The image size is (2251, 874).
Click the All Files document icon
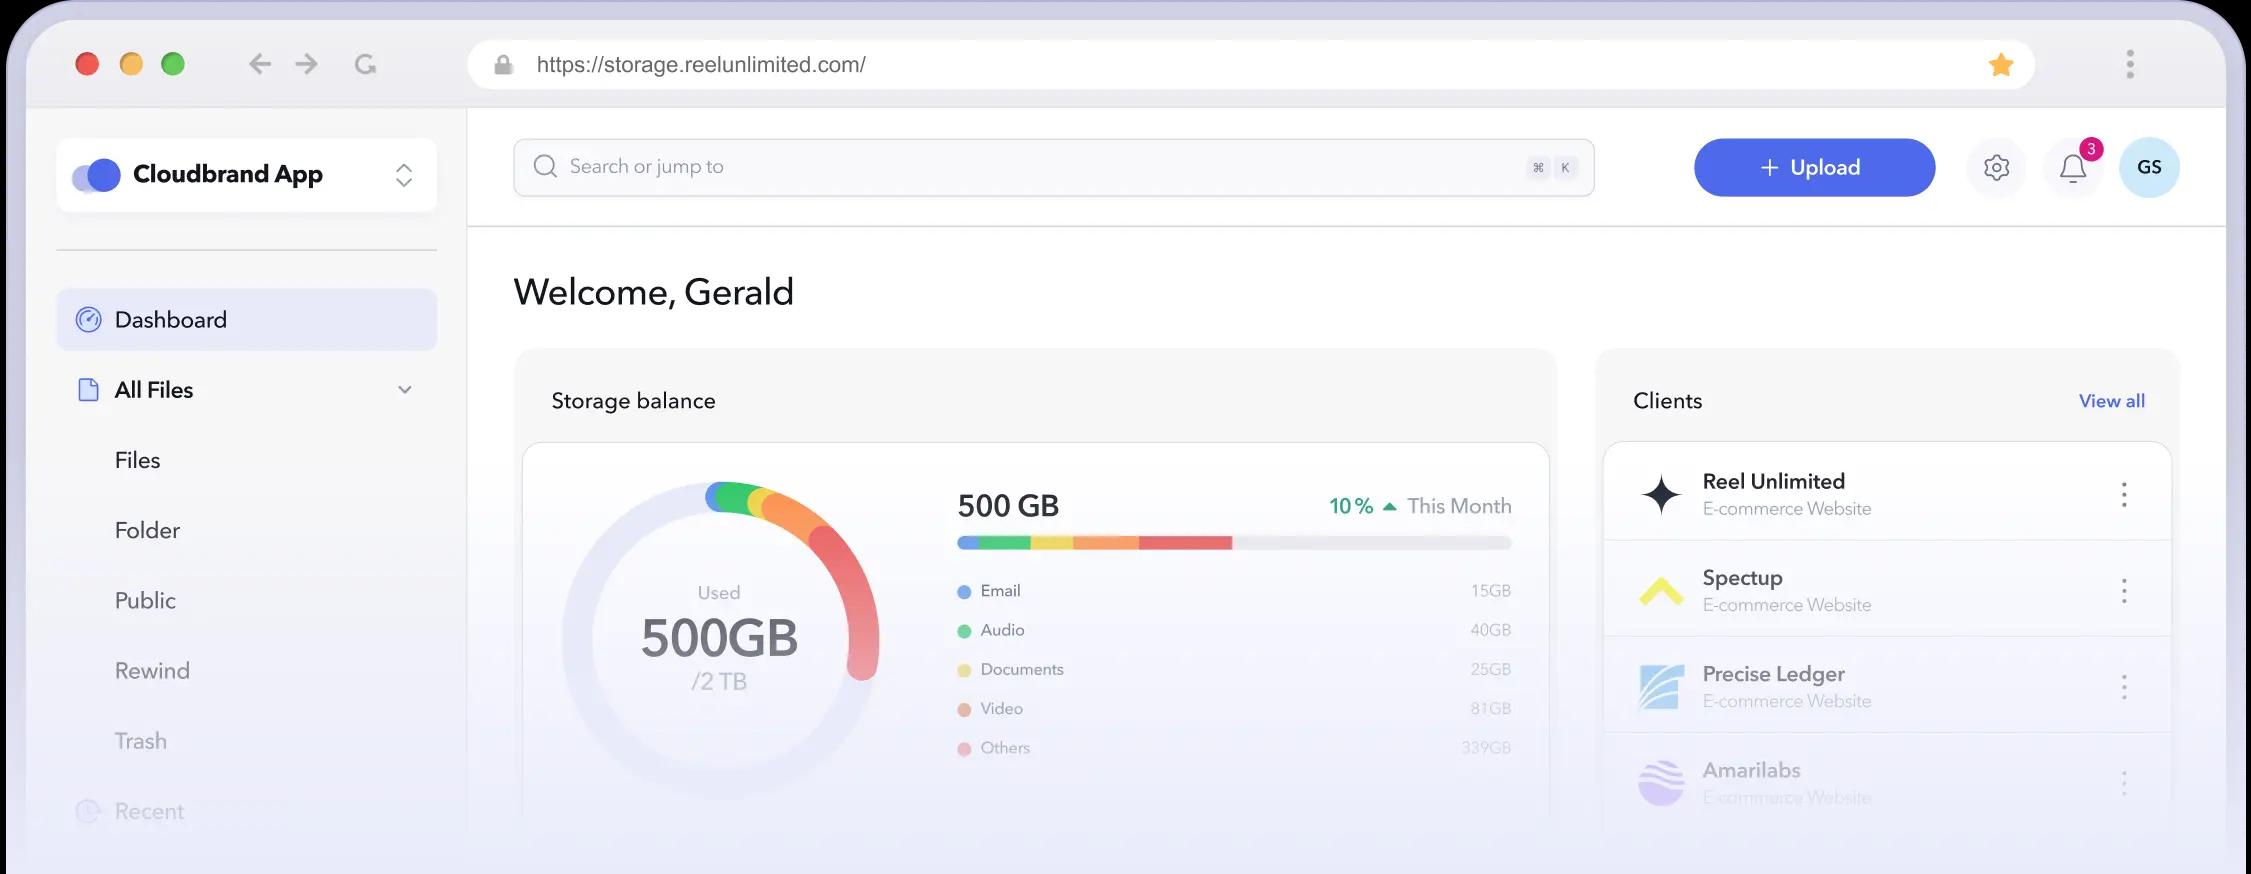point(89,390)
